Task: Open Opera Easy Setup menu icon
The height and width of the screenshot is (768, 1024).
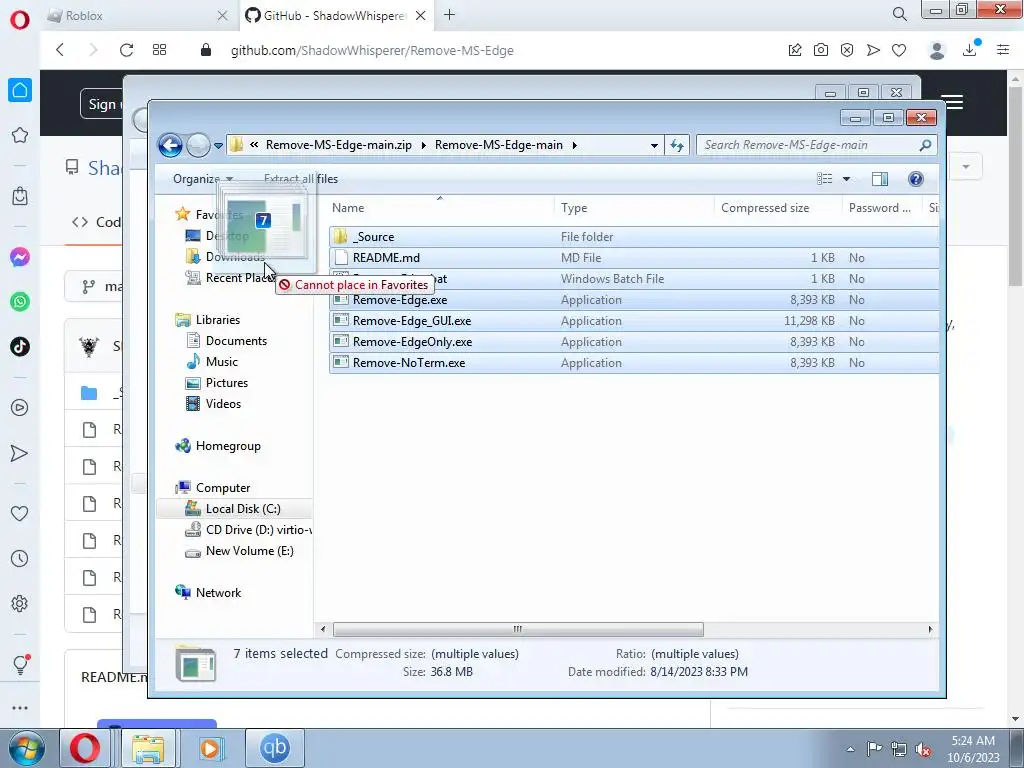Action: coord(1003,50)
